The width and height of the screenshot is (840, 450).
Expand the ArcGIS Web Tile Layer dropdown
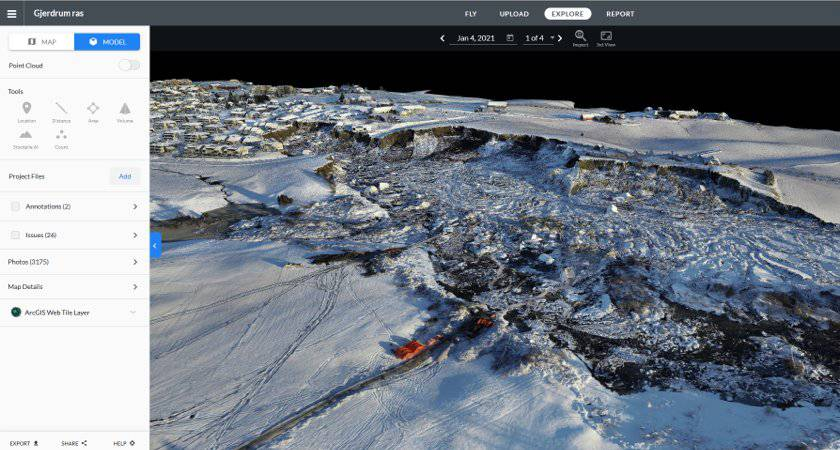[133, 312]
